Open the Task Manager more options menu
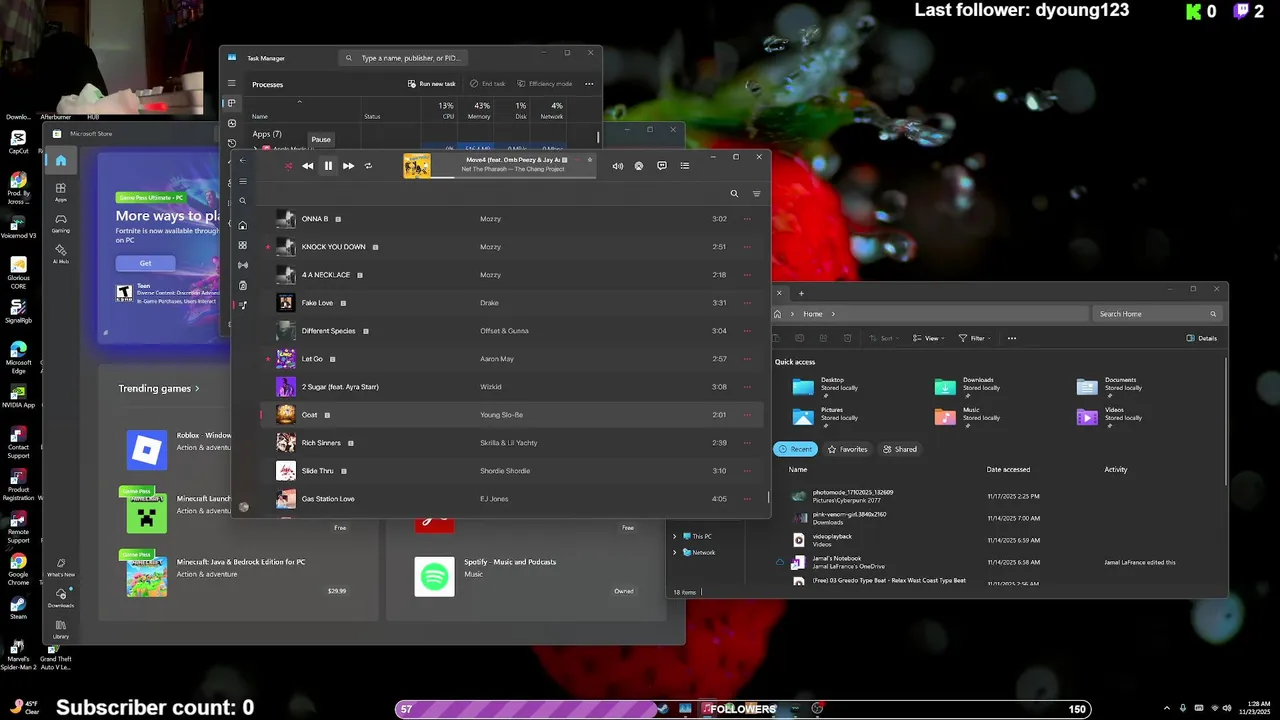 pos(589,84)
